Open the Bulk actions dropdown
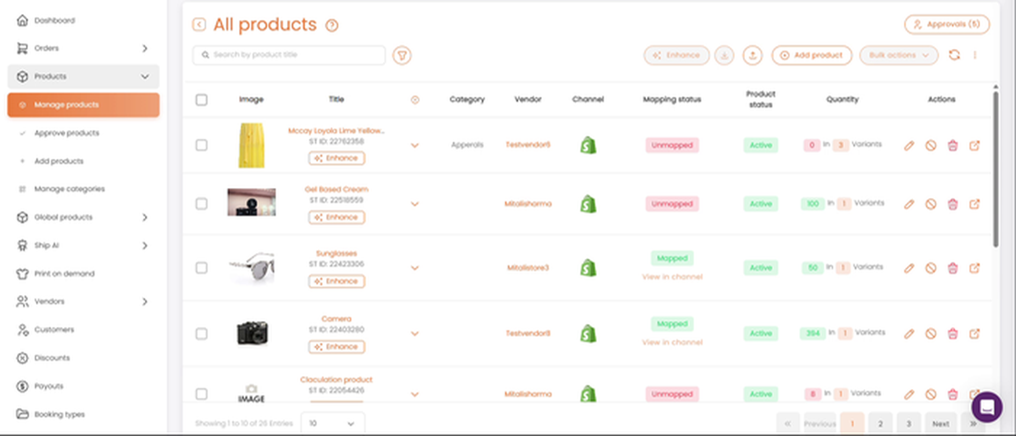Image resolution: width=1016 pixels, height=436 pixels. click(899, 56)
